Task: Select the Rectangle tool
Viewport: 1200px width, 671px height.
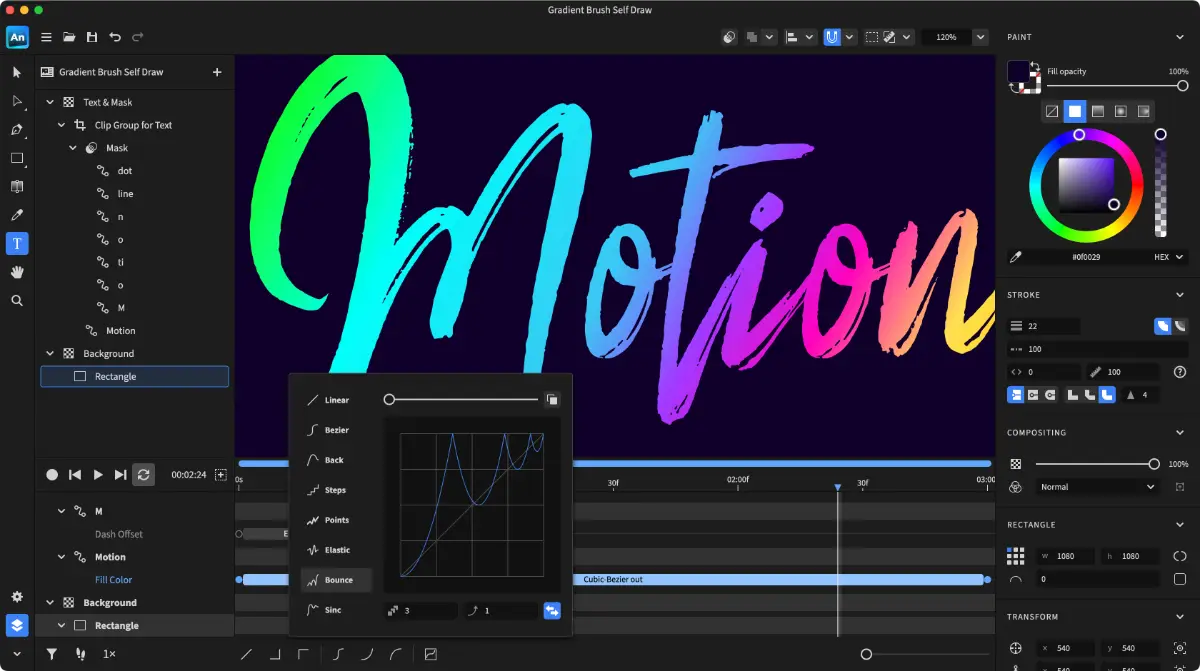Action: tap(17, 158)
